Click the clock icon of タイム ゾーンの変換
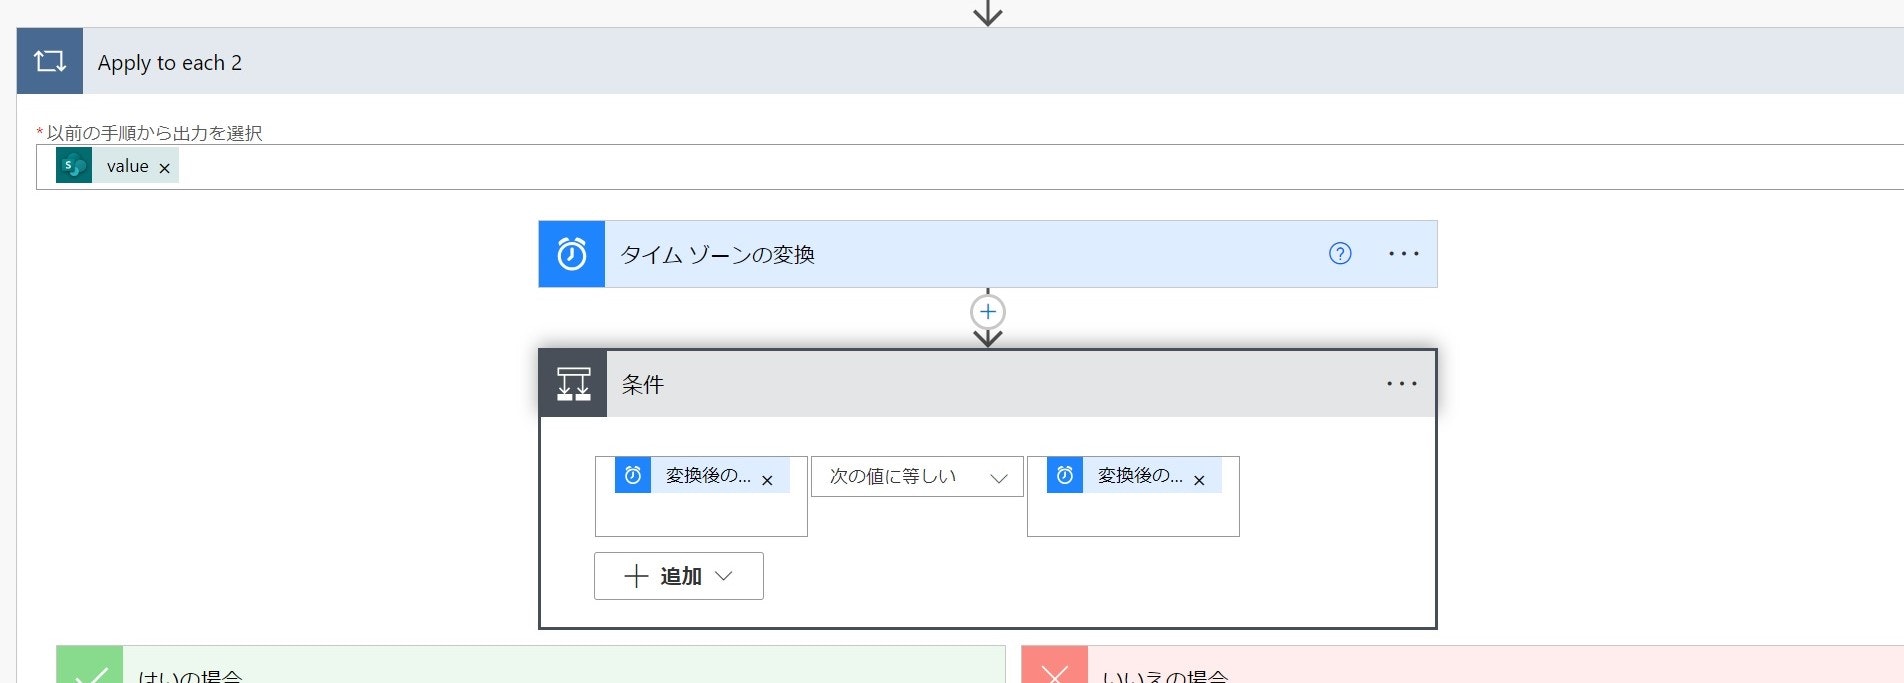The height and width of the screenshot is (683, 1904). pos(572,254)
